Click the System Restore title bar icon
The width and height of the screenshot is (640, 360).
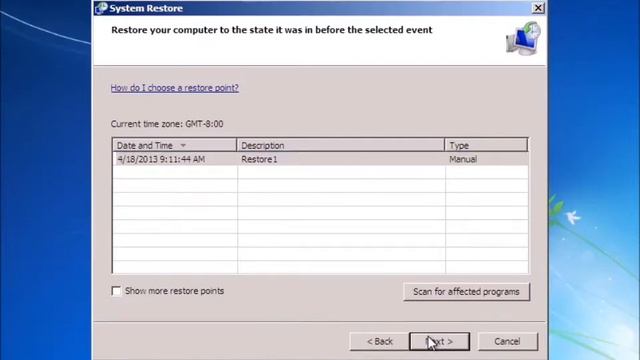click(101, 8)
